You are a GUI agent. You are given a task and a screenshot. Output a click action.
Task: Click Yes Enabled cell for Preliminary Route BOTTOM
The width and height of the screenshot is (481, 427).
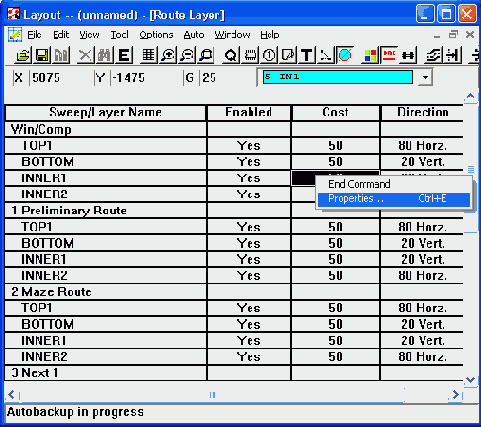click(x=249, y=243)
